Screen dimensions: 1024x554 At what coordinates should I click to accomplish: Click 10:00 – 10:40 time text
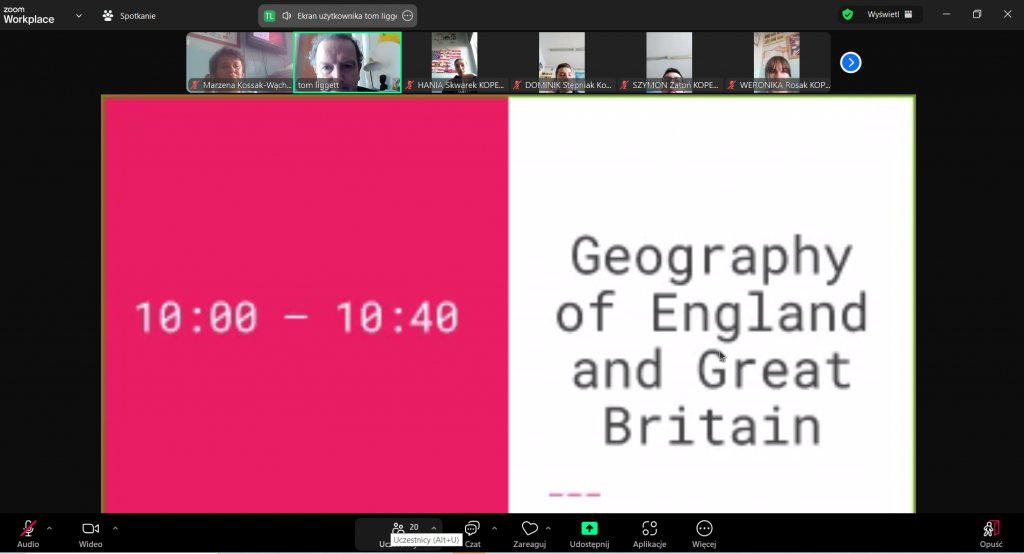pyautogui.click(x=296, y=318)
